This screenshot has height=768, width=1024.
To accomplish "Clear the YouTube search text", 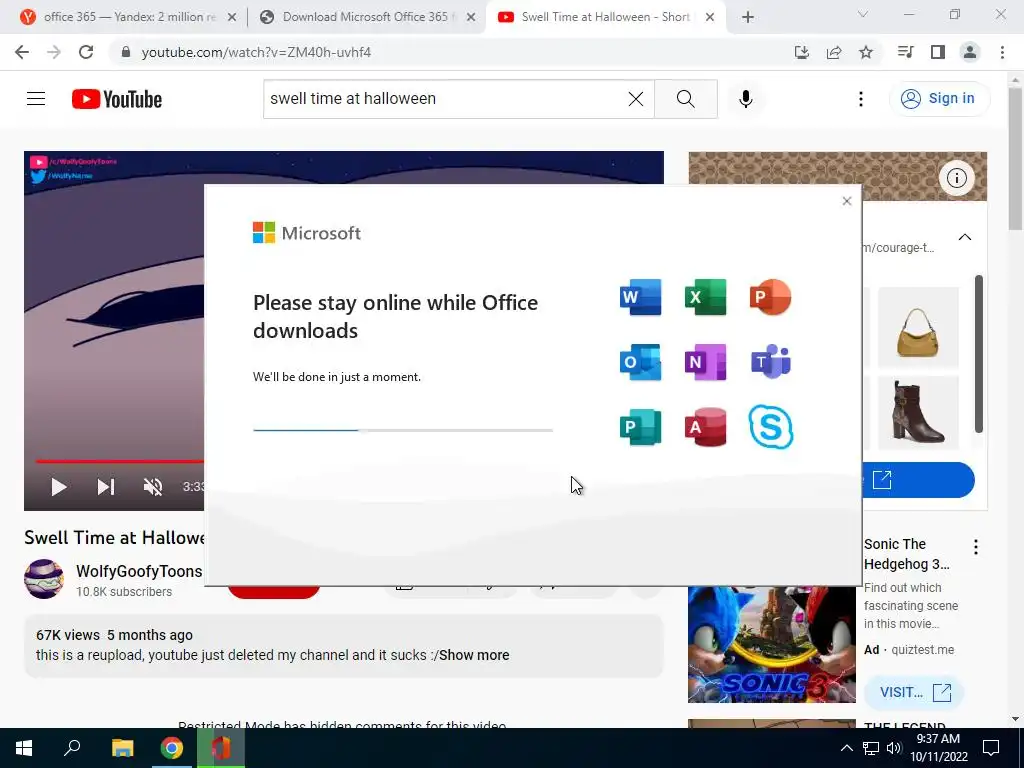I will [635, 99].
